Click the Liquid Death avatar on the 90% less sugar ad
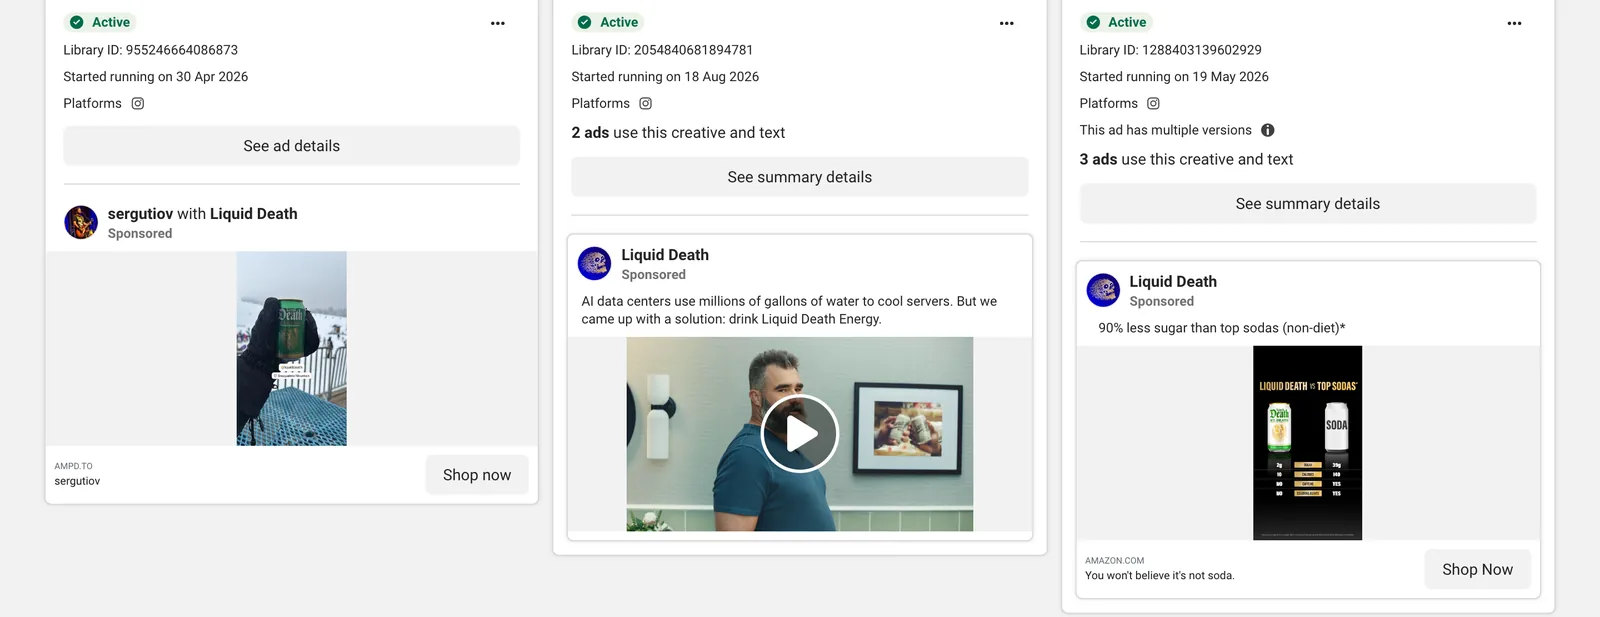 tap(1103, 290)
